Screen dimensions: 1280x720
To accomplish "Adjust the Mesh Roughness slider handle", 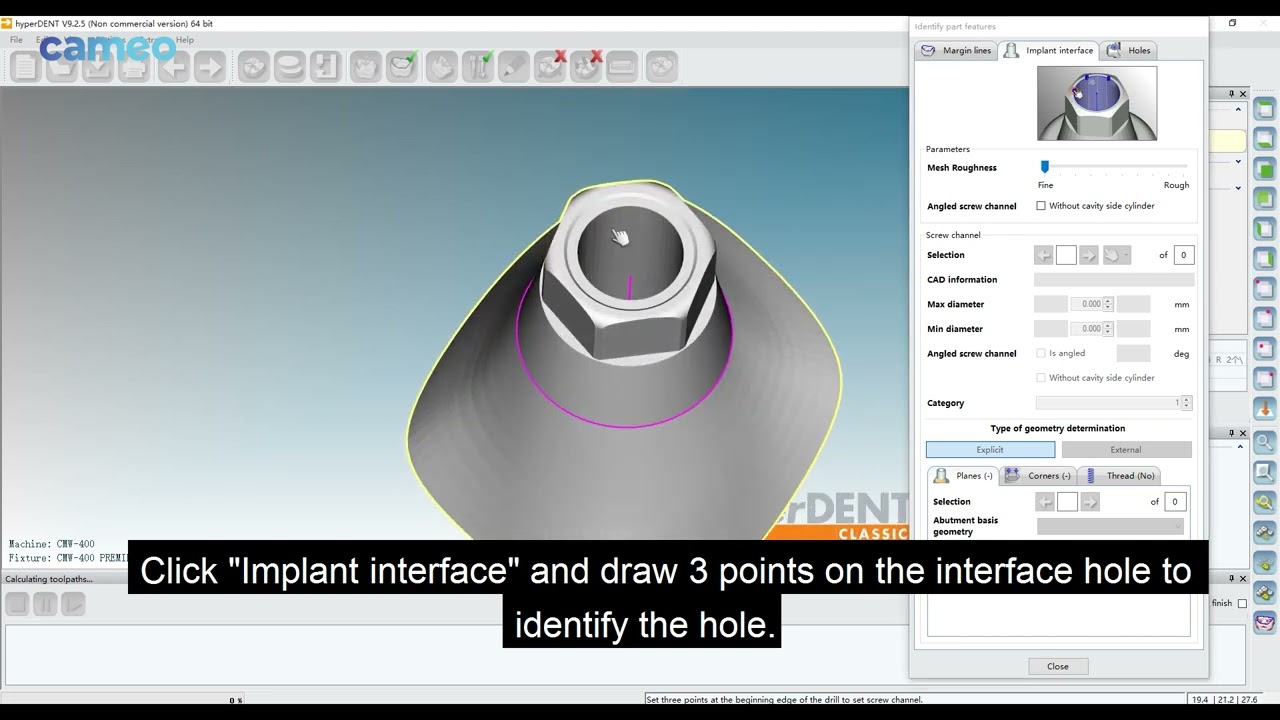I will [x=1045, y=167].
